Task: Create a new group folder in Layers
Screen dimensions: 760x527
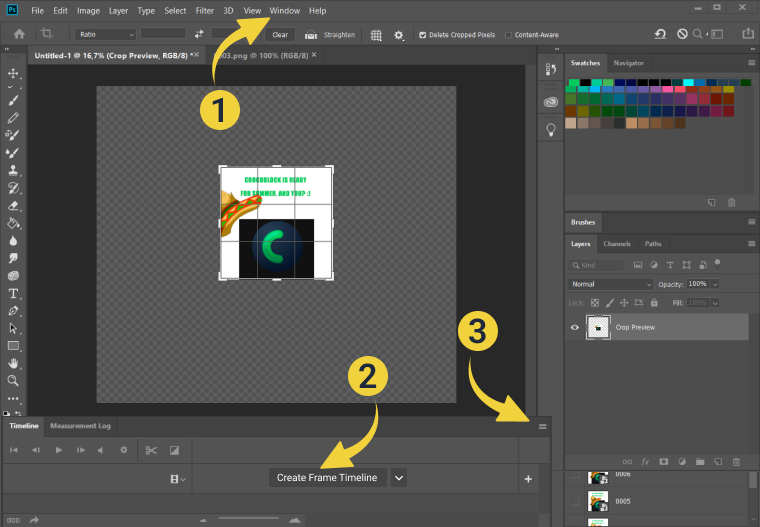Action: coord(700,462)
